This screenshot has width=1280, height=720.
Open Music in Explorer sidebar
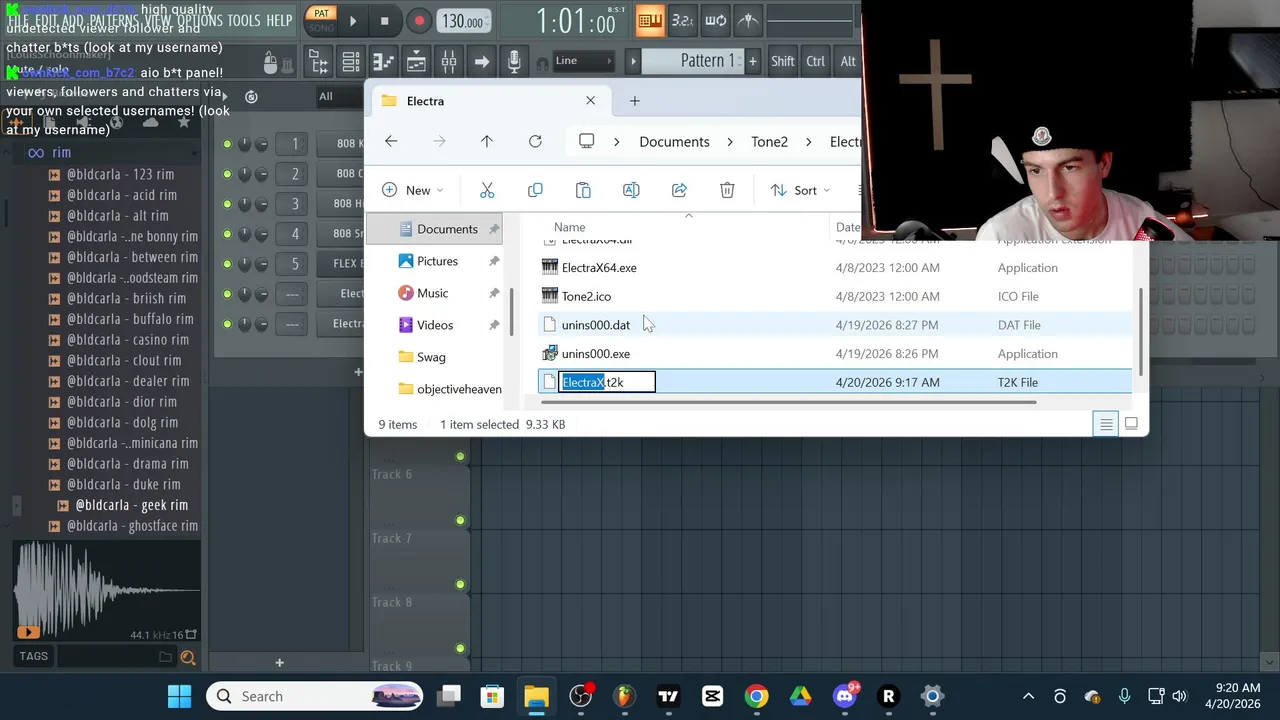click(x=432, y=293)
